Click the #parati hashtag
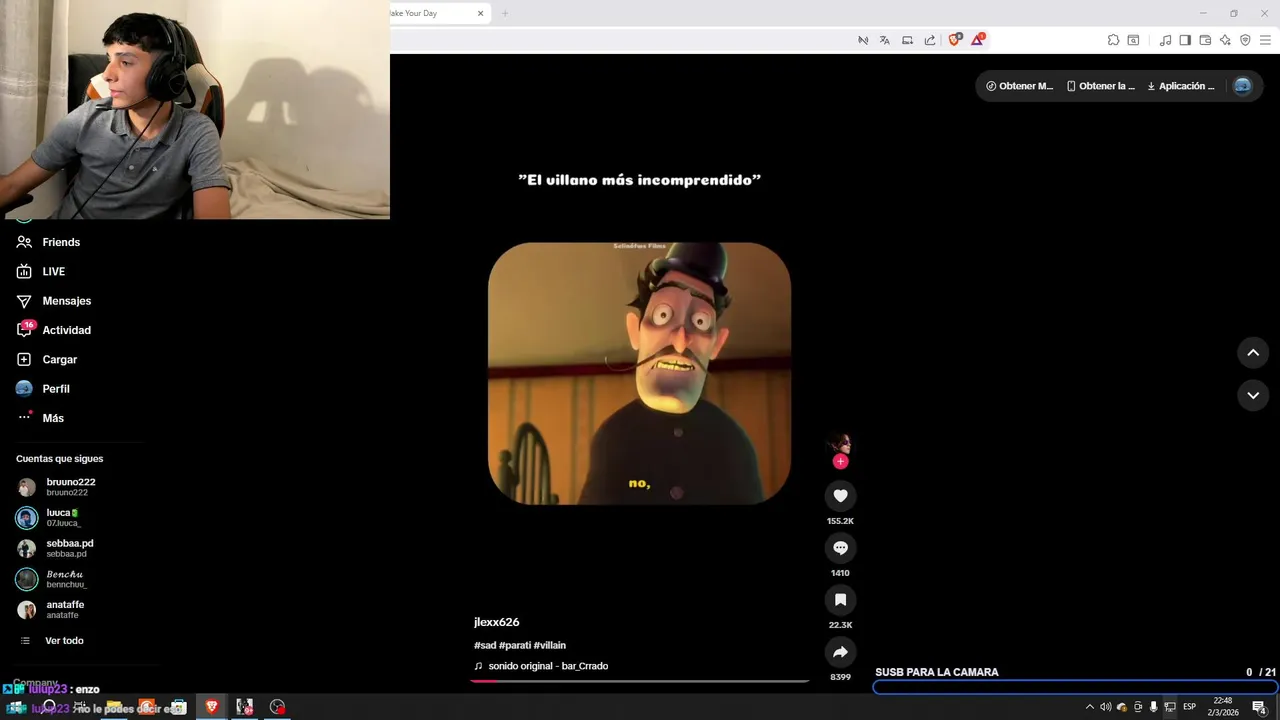The image size is (1280, 720). (x=515, y=646)
